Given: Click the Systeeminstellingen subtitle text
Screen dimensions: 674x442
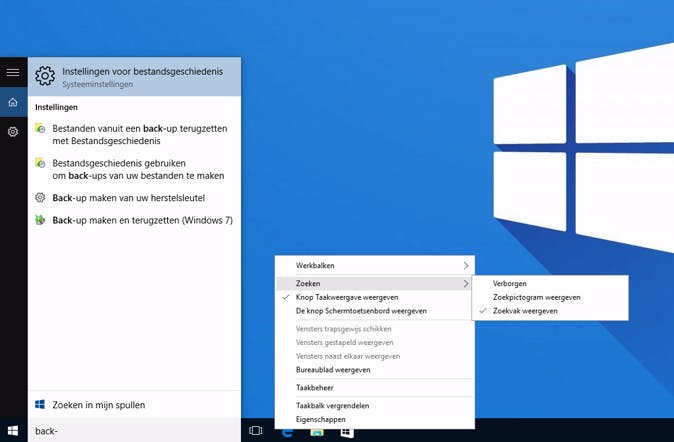Looking at the screenshot, I should tap(98, 84).
